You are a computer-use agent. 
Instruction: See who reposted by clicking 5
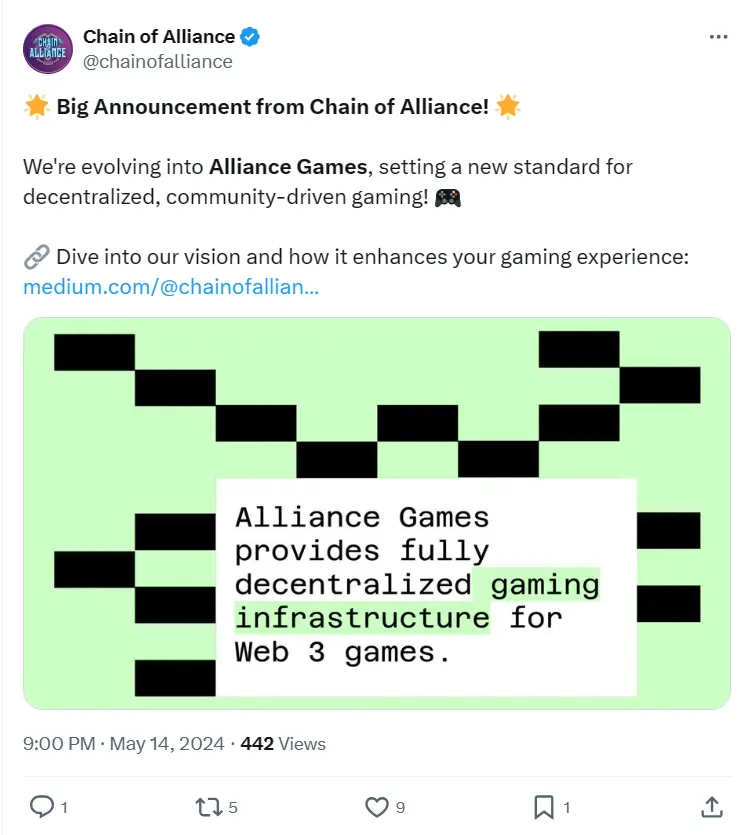[231, 805]
